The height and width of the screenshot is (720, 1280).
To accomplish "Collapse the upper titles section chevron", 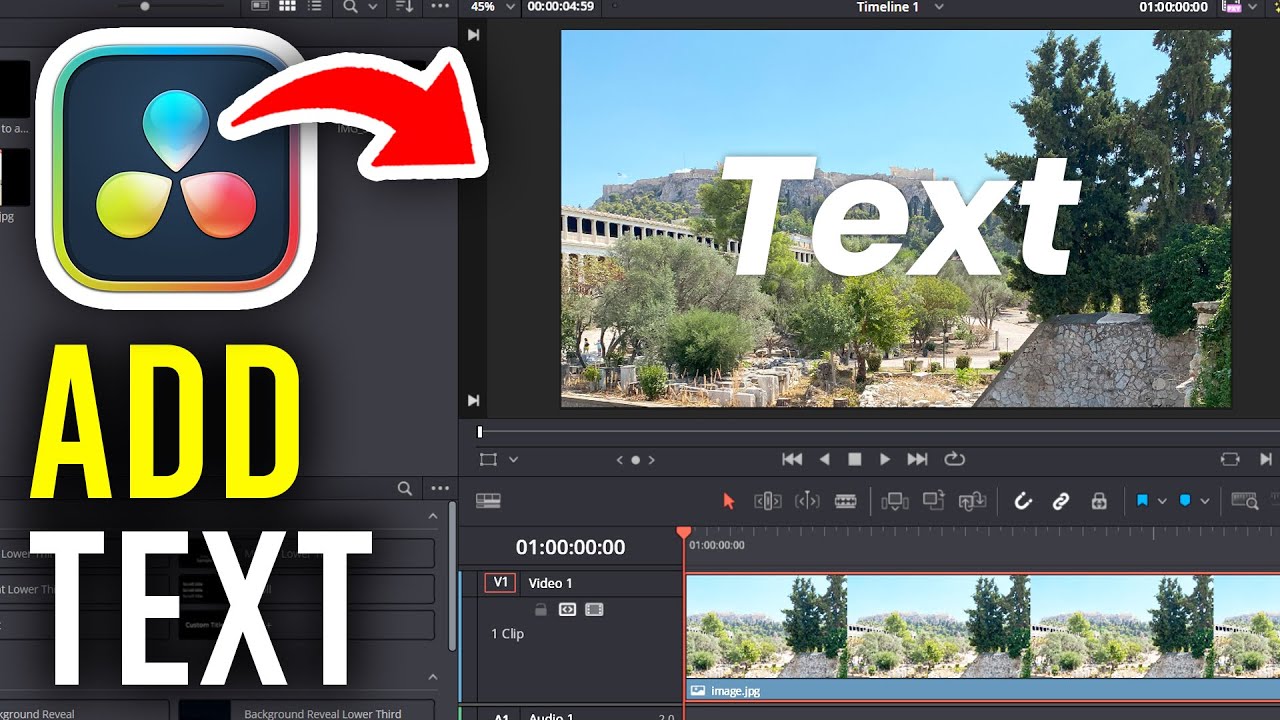I will (433, 516).
